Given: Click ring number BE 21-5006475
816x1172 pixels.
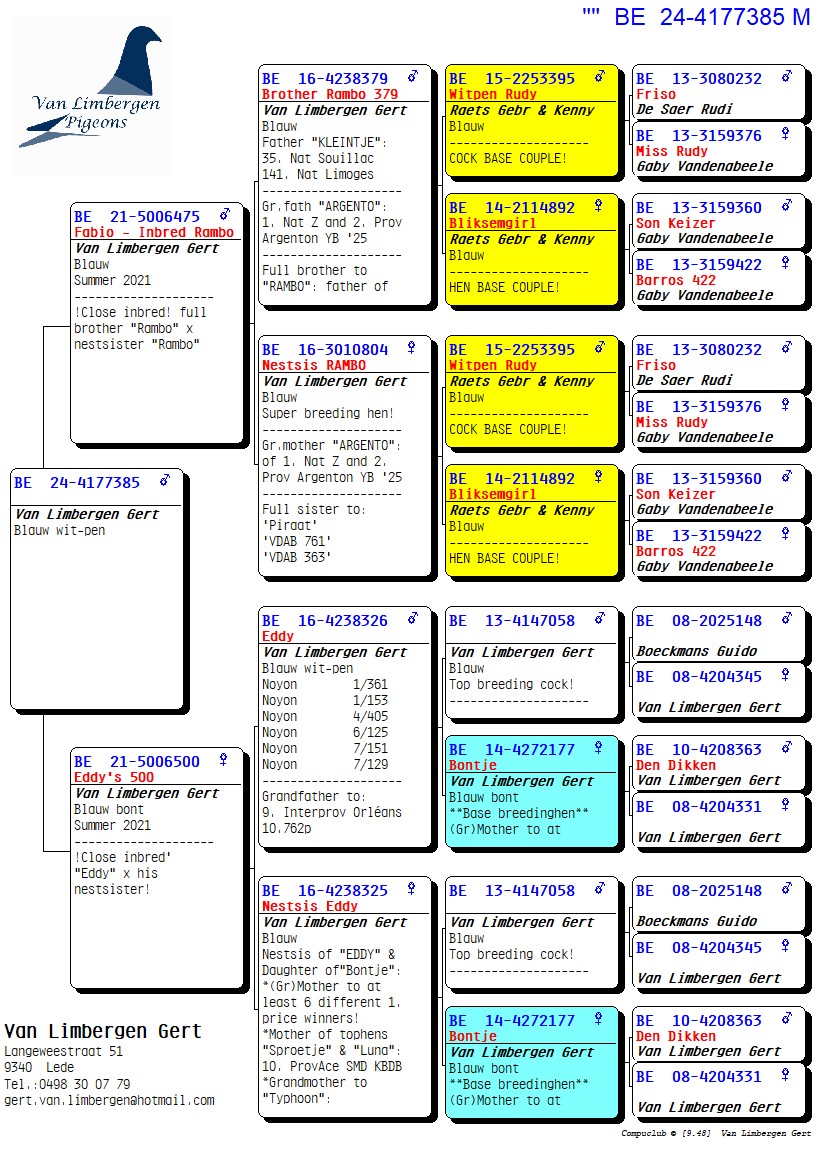Looking at the screenshot, I should [x=137, y=216].
